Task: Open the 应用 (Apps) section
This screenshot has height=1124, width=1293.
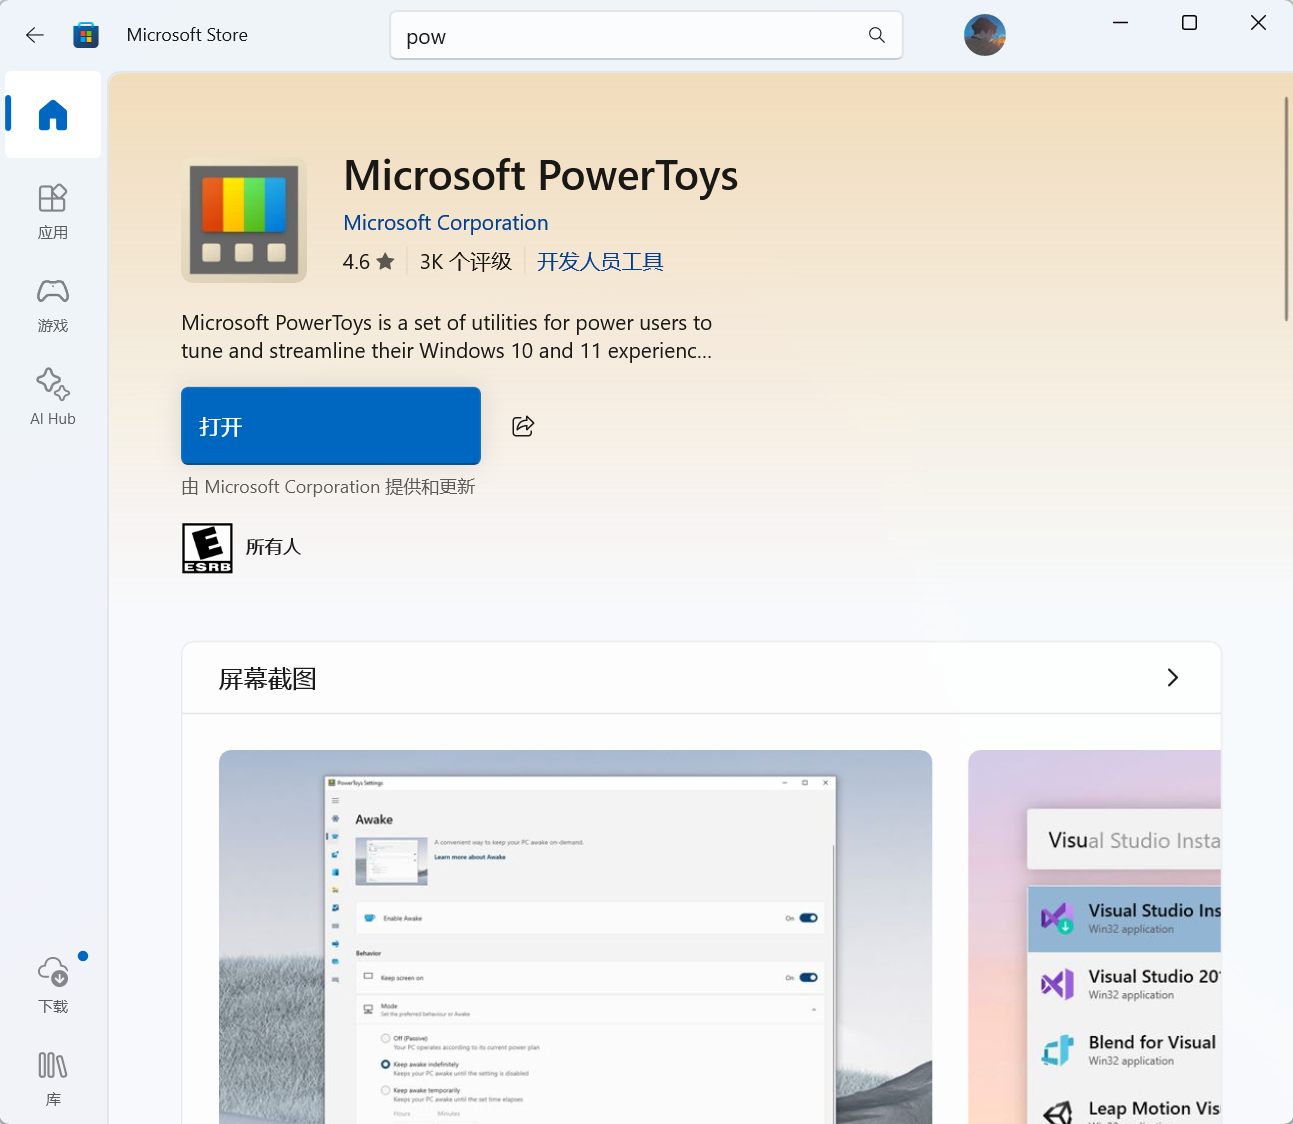Action: tap(53, 211)
